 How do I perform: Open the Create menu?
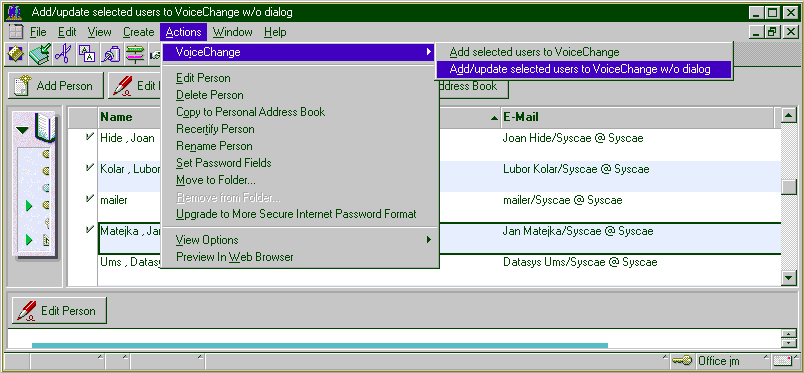tap(138, 32)
